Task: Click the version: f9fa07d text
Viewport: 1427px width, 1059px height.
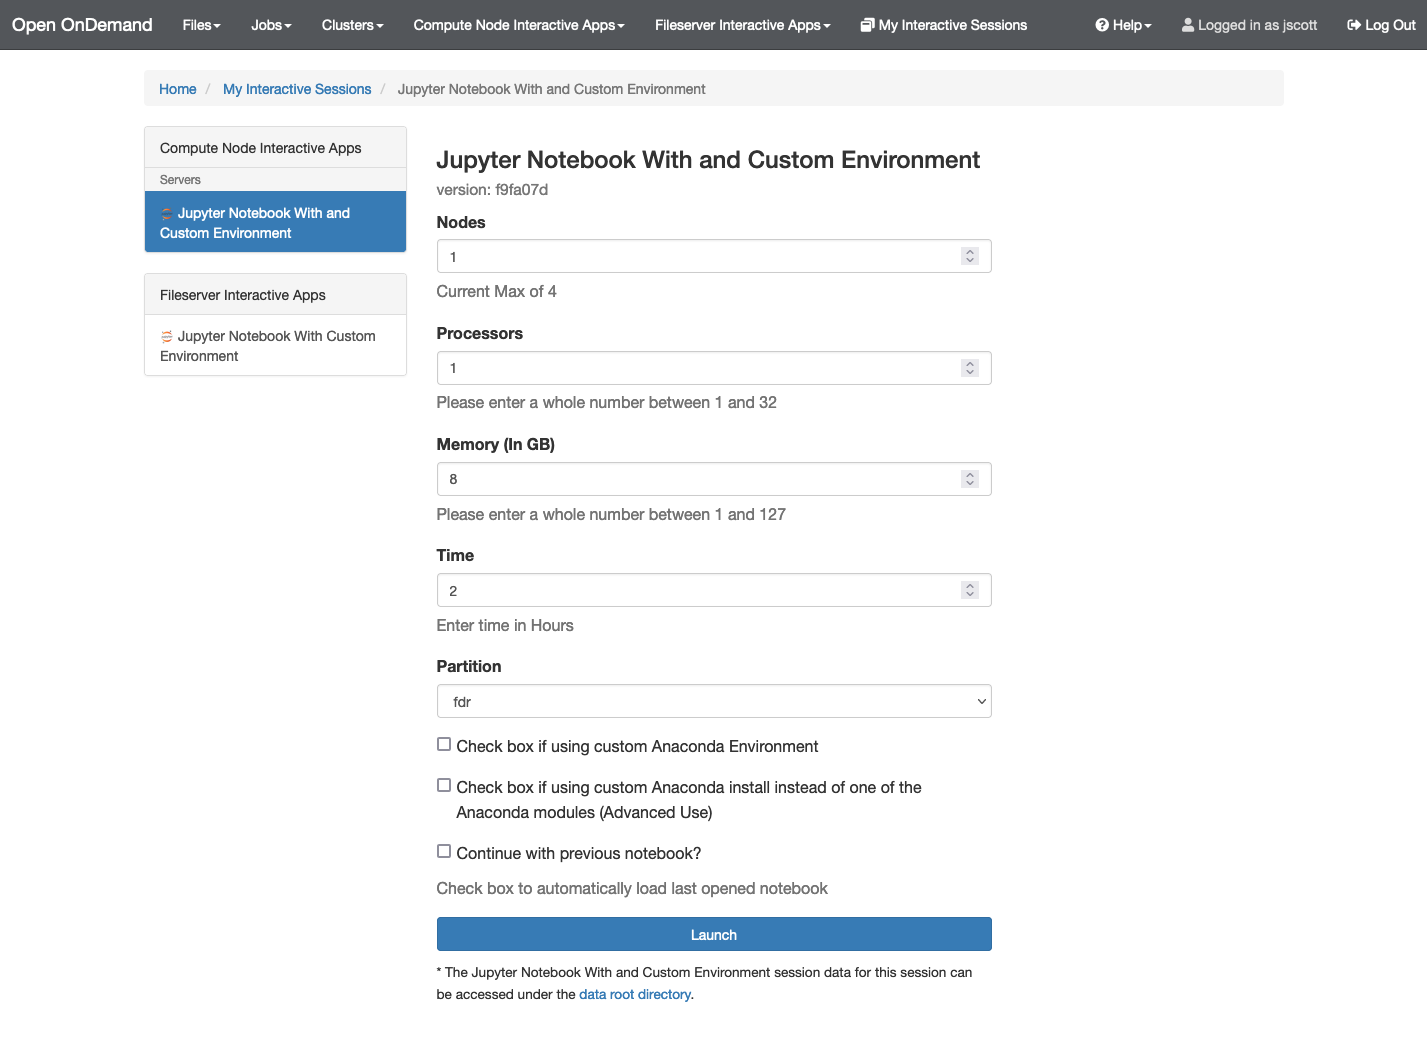Action: click(492, 190)
